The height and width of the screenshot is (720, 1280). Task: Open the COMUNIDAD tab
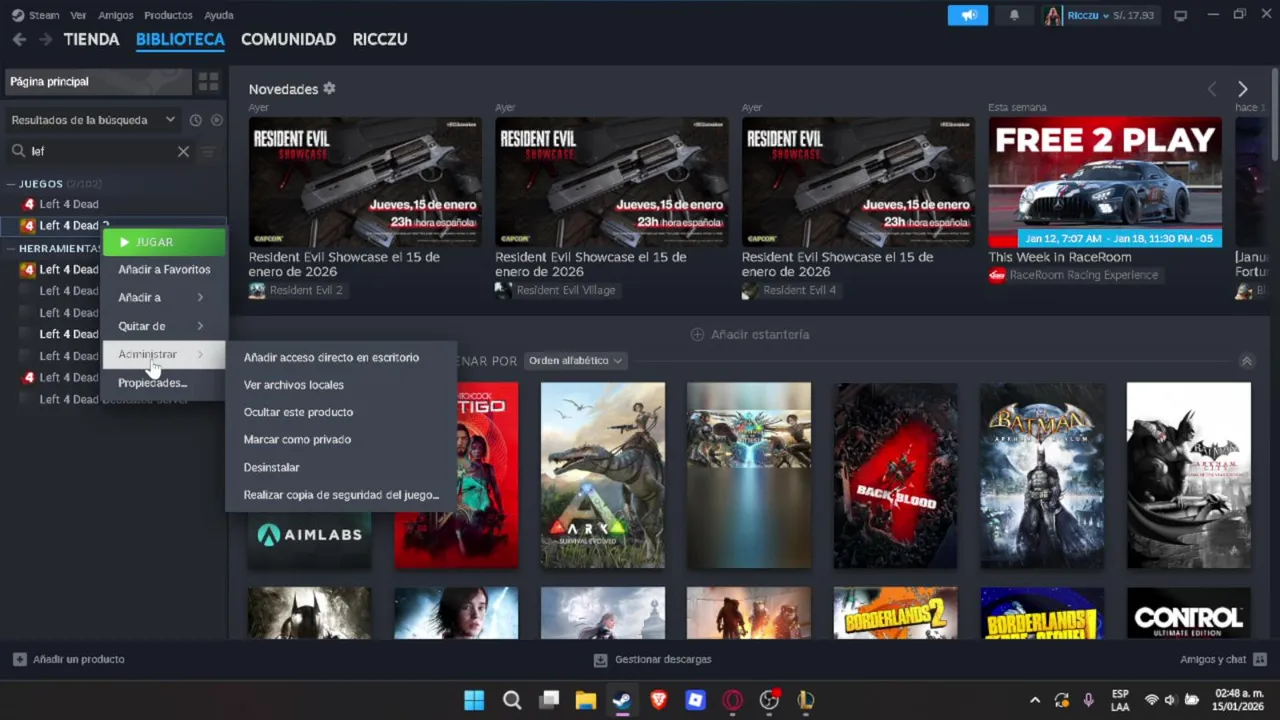(288, 39)
